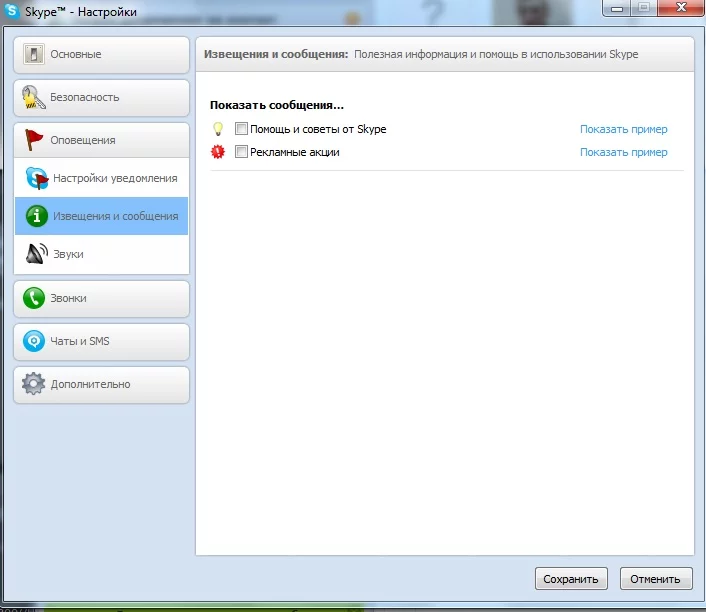The height and width of the screenshot is (612, 706).
Task: Click the blue chat bubble Чаты icon
Action: 34,341
